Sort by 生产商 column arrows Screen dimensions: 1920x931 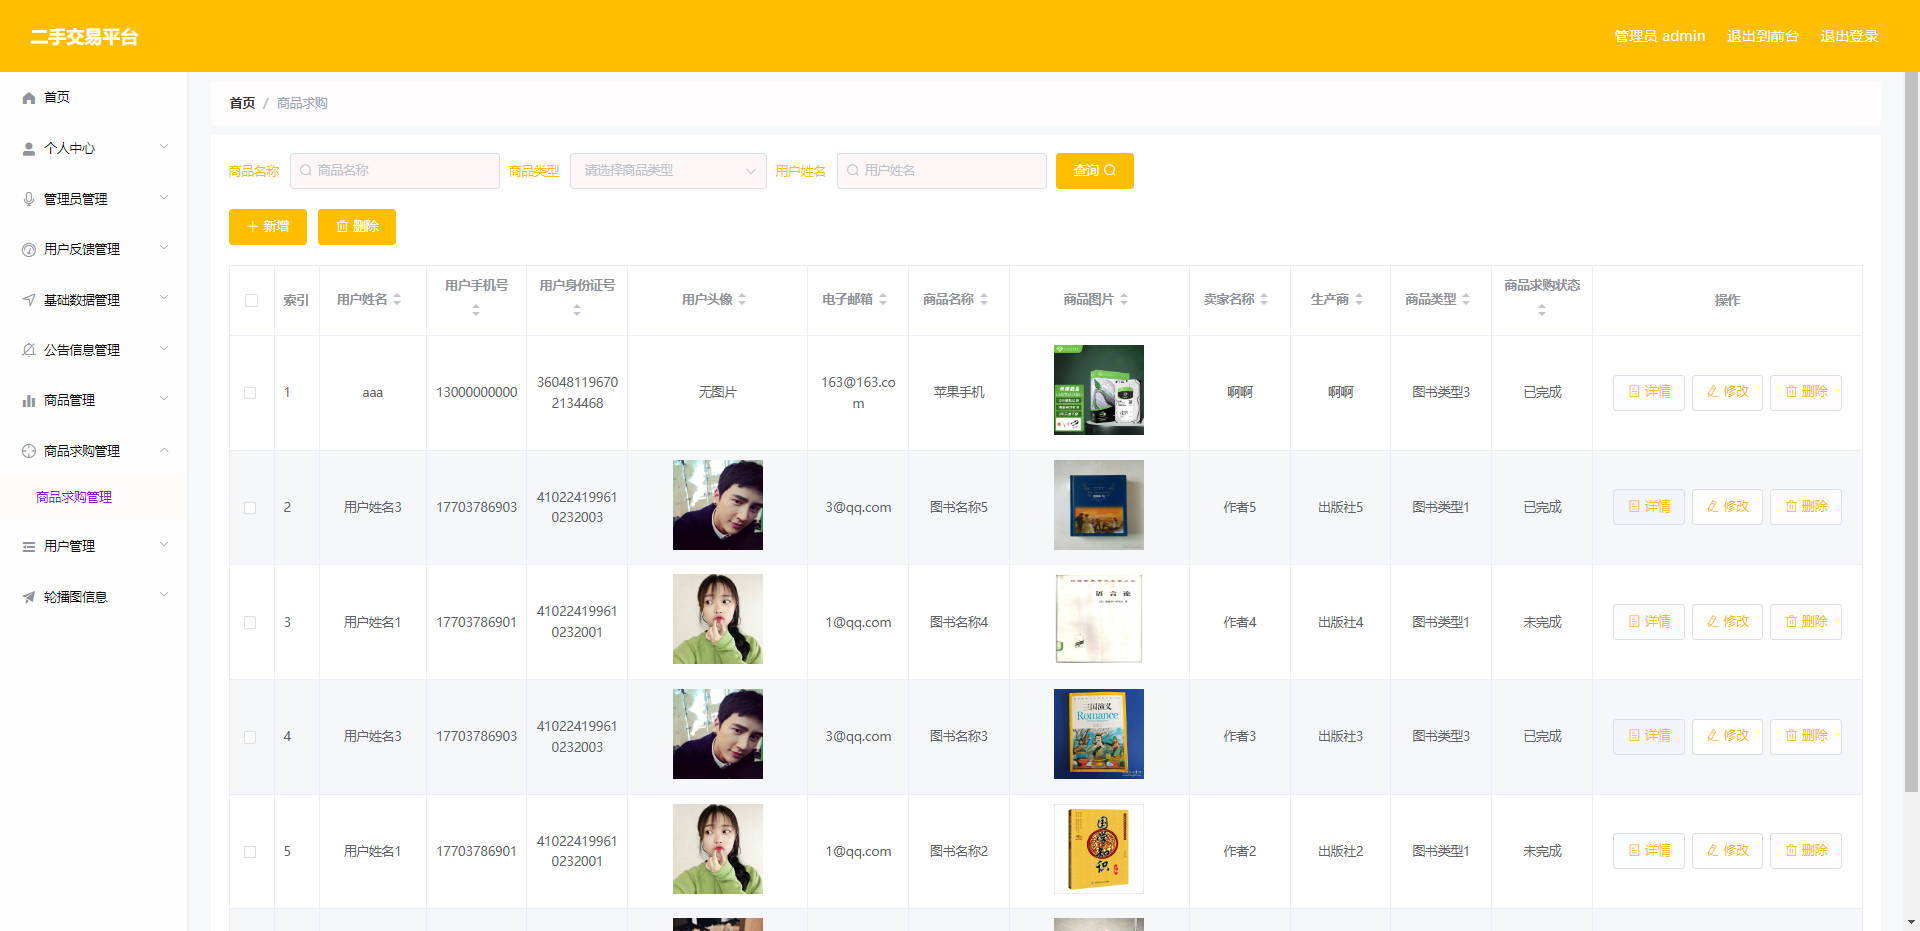click(x=1359, y=299)
